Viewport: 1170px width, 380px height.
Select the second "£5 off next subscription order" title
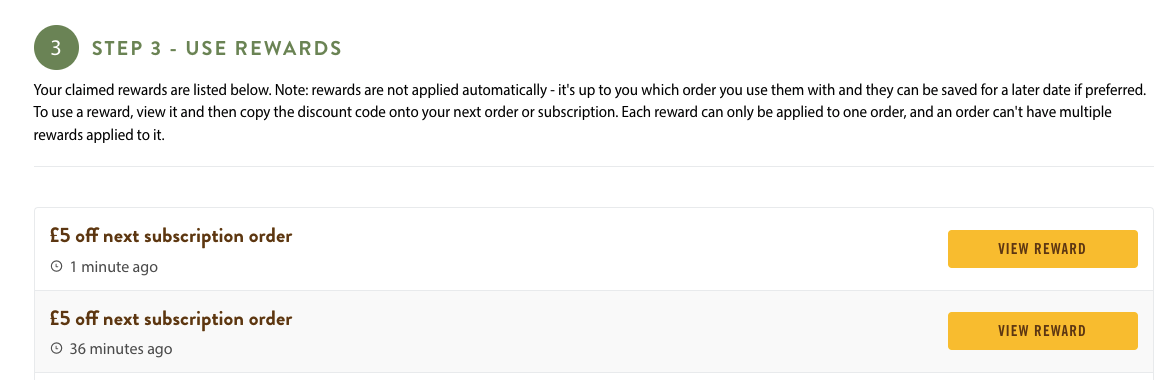(171, 319)
